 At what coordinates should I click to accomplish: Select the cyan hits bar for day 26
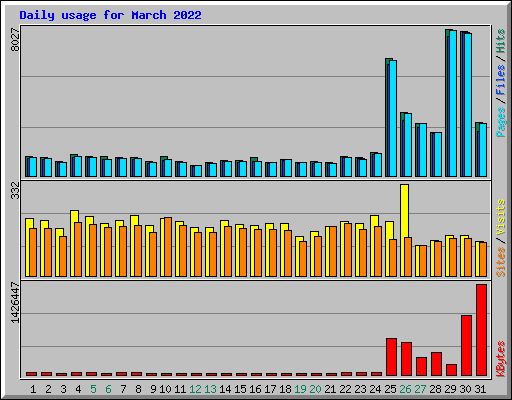click(x=408, y=145)
